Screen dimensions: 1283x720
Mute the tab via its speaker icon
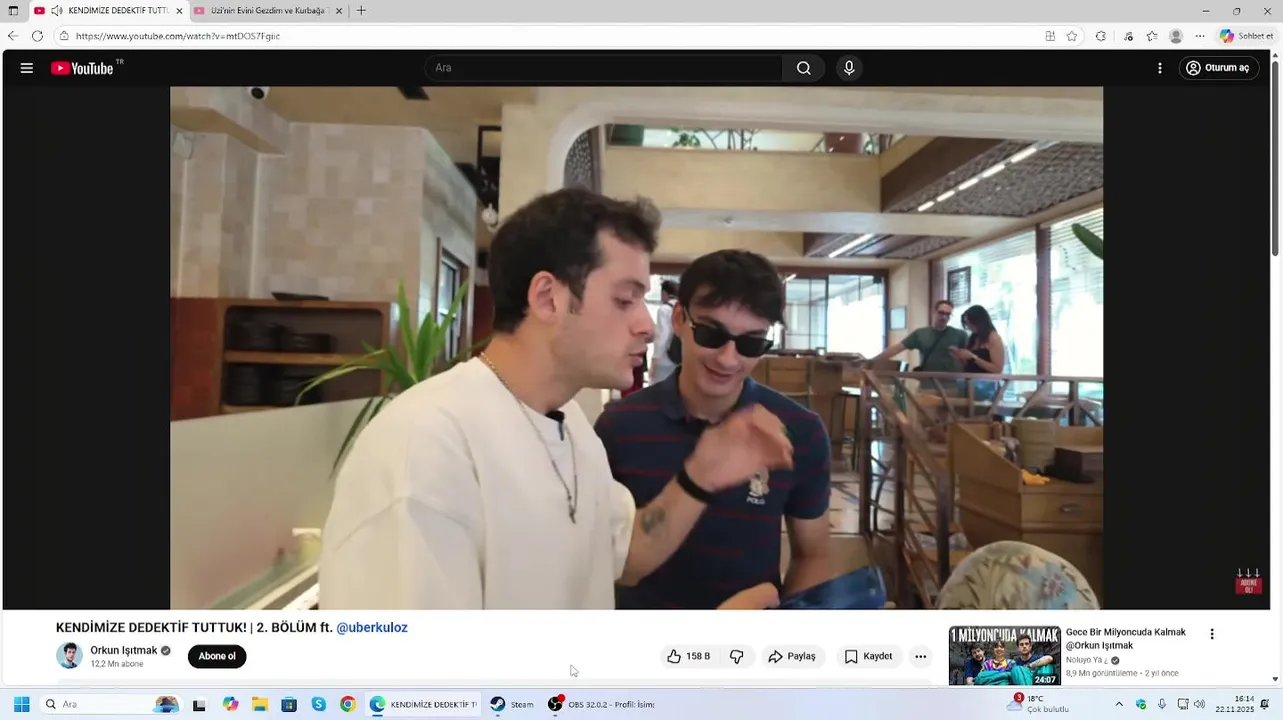(57, 11)
